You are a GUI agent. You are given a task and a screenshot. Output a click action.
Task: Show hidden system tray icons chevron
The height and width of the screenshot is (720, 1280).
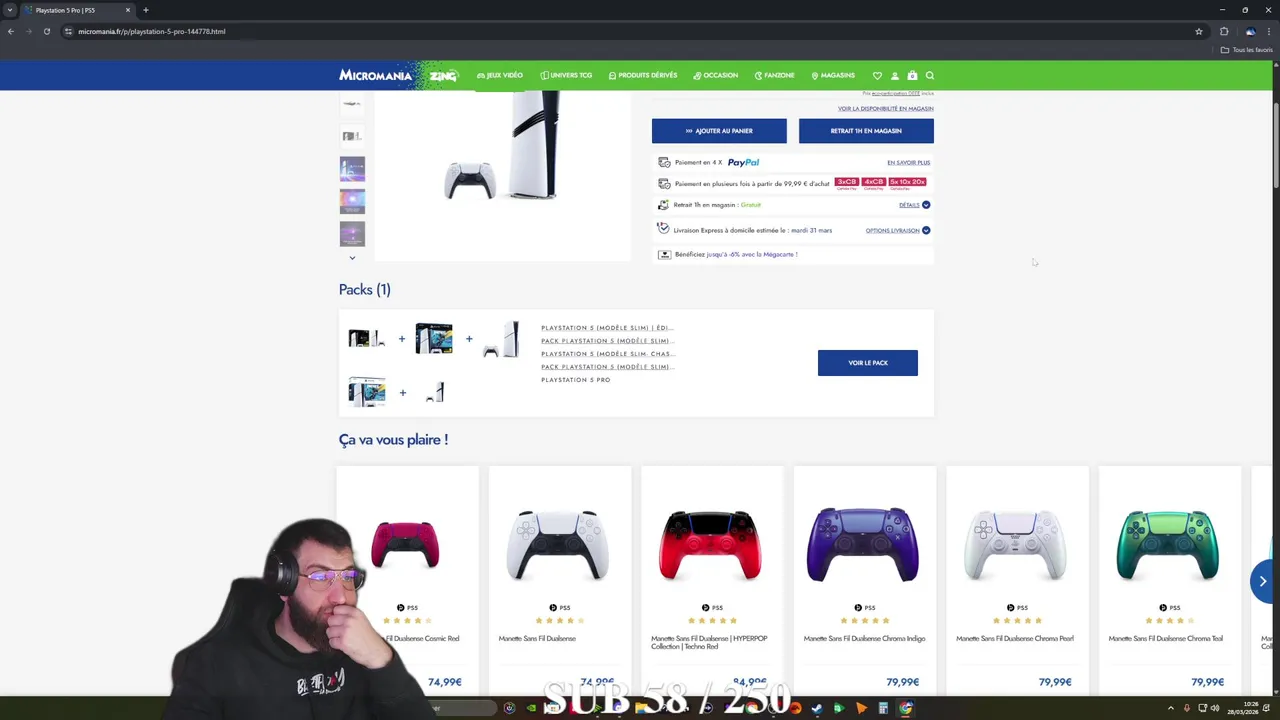(x=1171, y=708)
